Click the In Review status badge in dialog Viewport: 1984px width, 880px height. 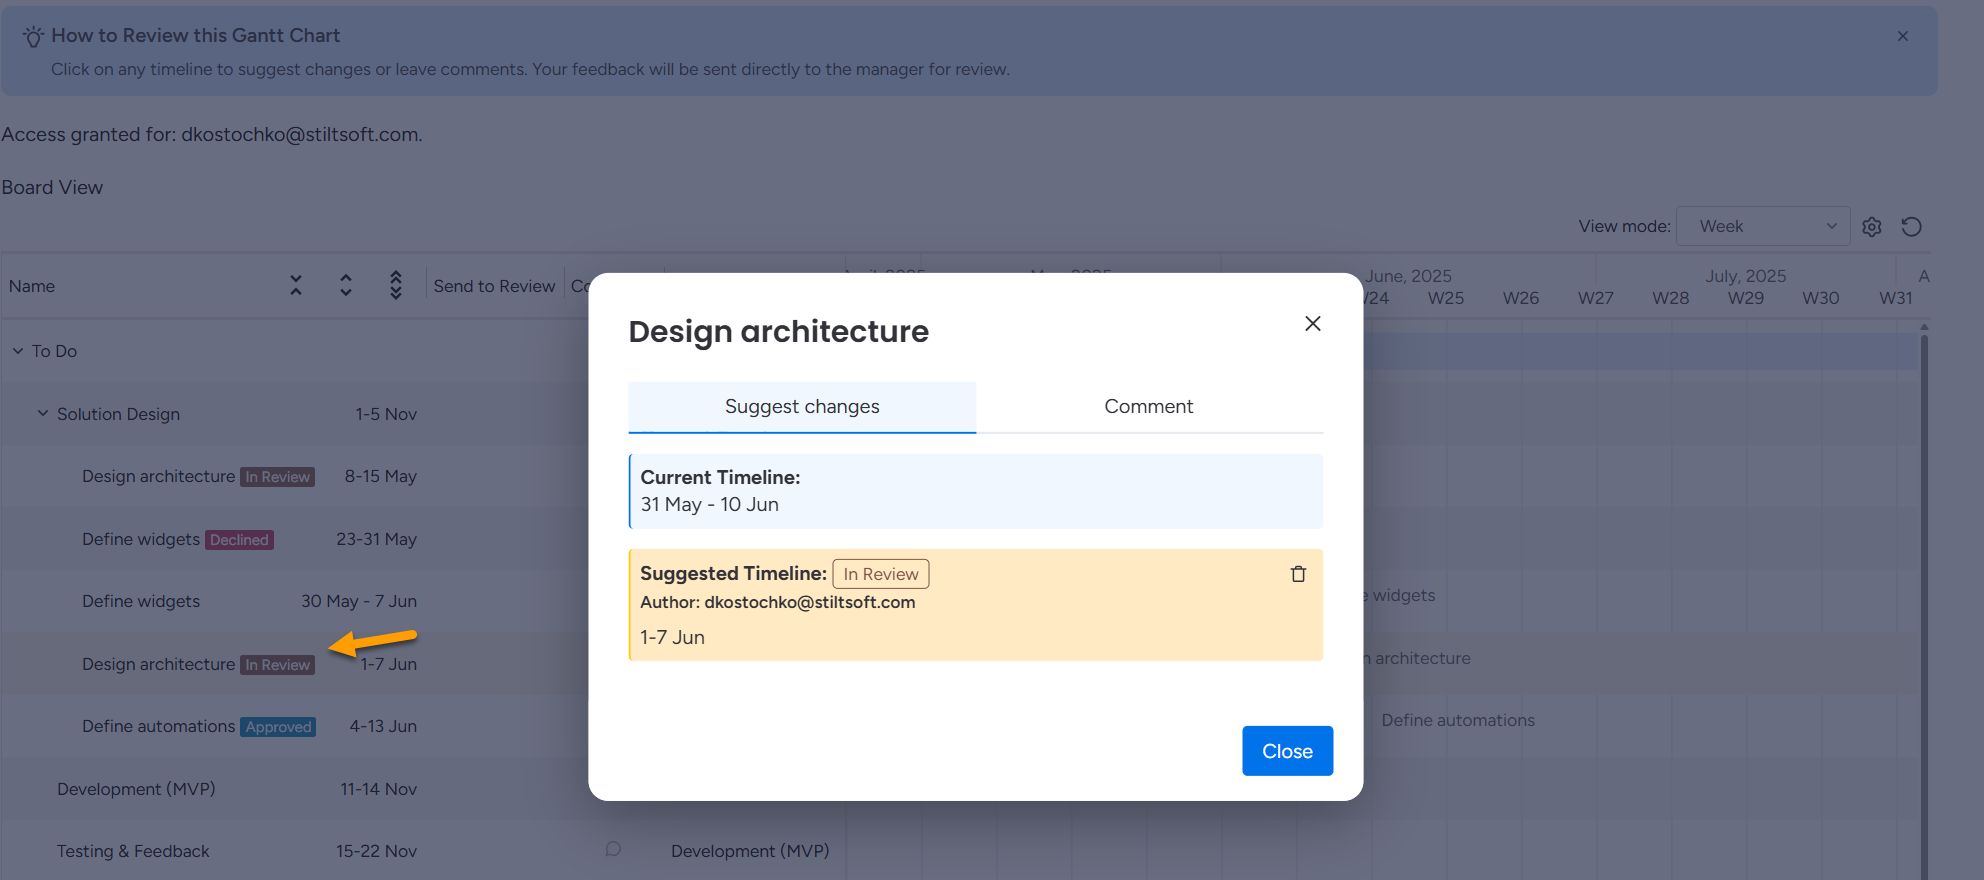(880, 574)
